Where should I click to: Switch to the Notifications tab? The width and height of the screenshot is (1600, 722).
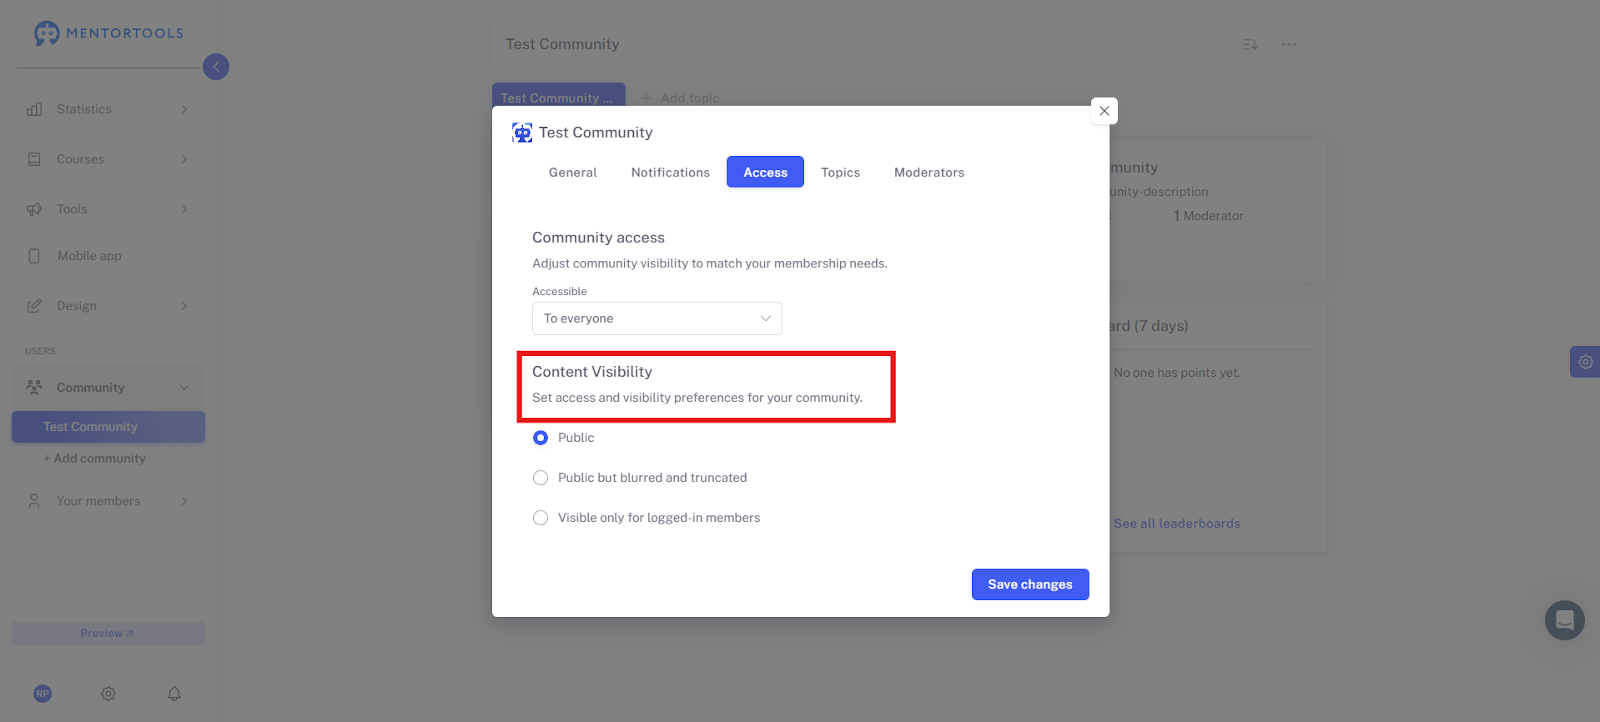tap(670, 172)
